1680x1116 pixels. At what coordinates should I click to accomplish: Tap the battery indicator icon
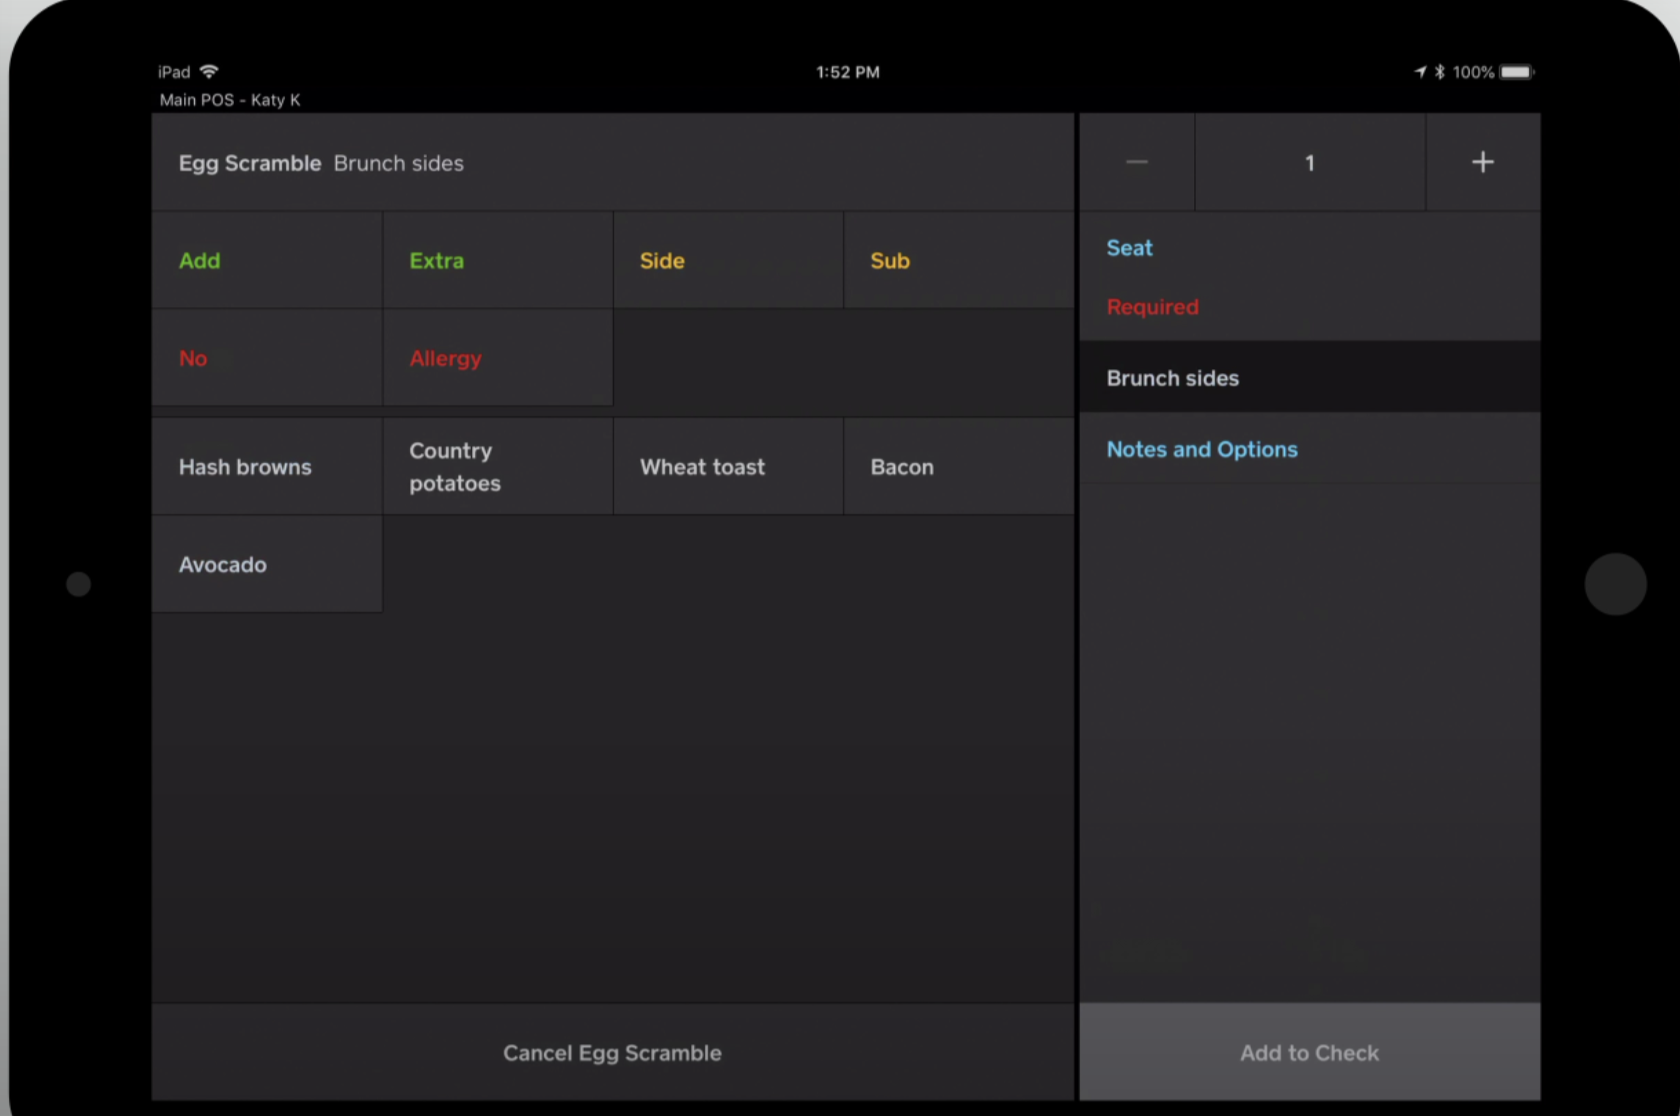tap(1516, 72)
